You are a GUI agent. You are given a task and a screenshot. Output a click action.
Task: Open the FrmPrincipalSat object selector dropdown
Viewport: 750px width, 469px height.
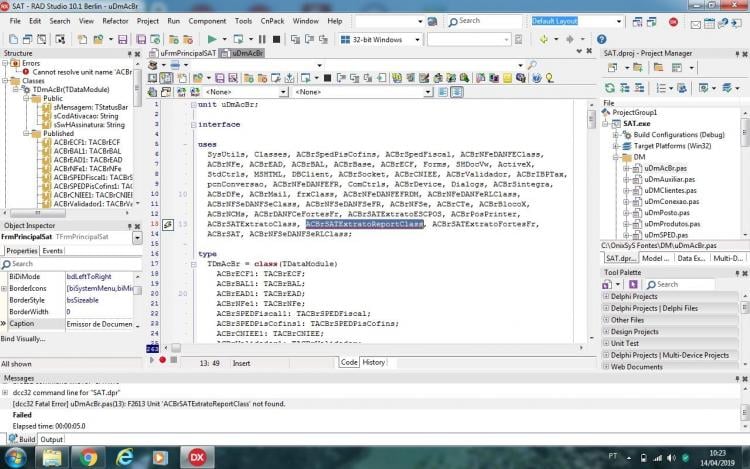(137, 238)
